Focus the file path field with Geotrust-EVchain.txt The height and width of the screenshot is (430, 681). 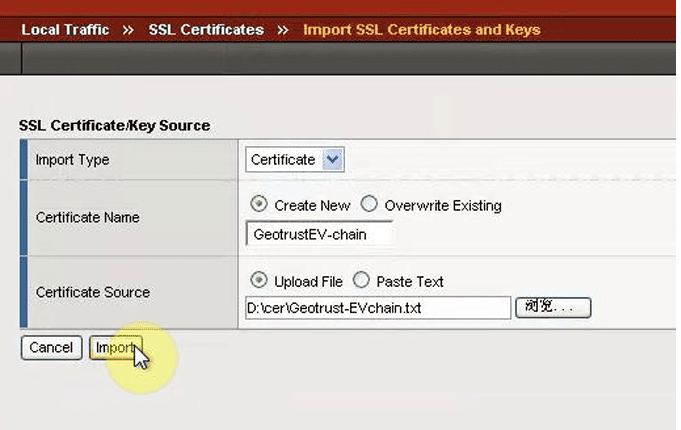(378, 308)
